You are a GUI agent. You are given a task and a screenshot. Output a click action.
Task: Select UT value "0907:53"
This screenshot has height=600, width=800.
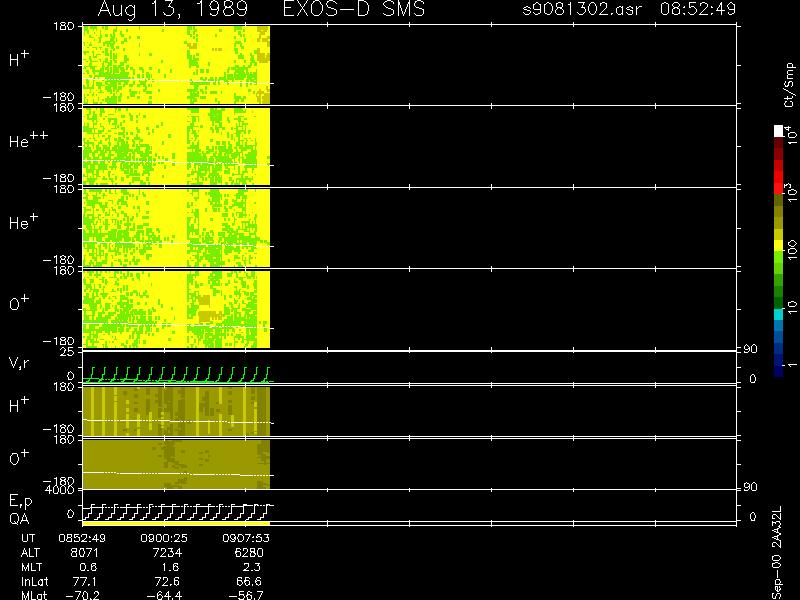click(246, 538)
